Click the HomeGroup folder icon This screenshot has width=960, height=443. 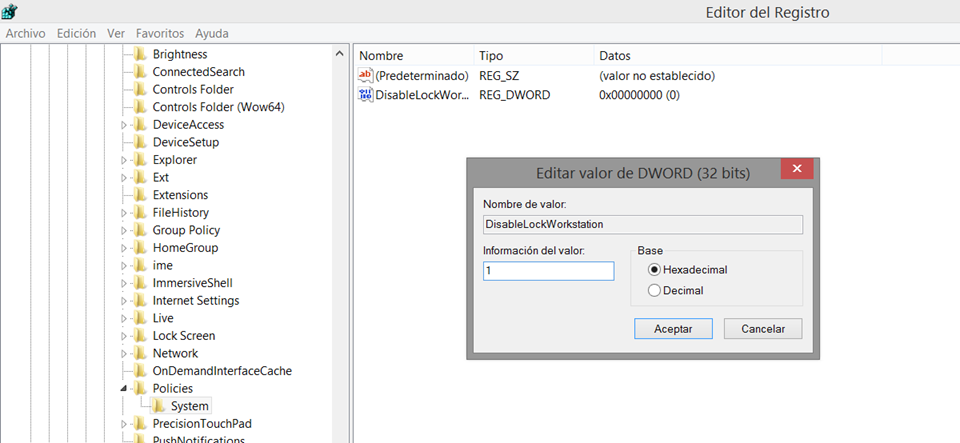(x=140, y=248)
